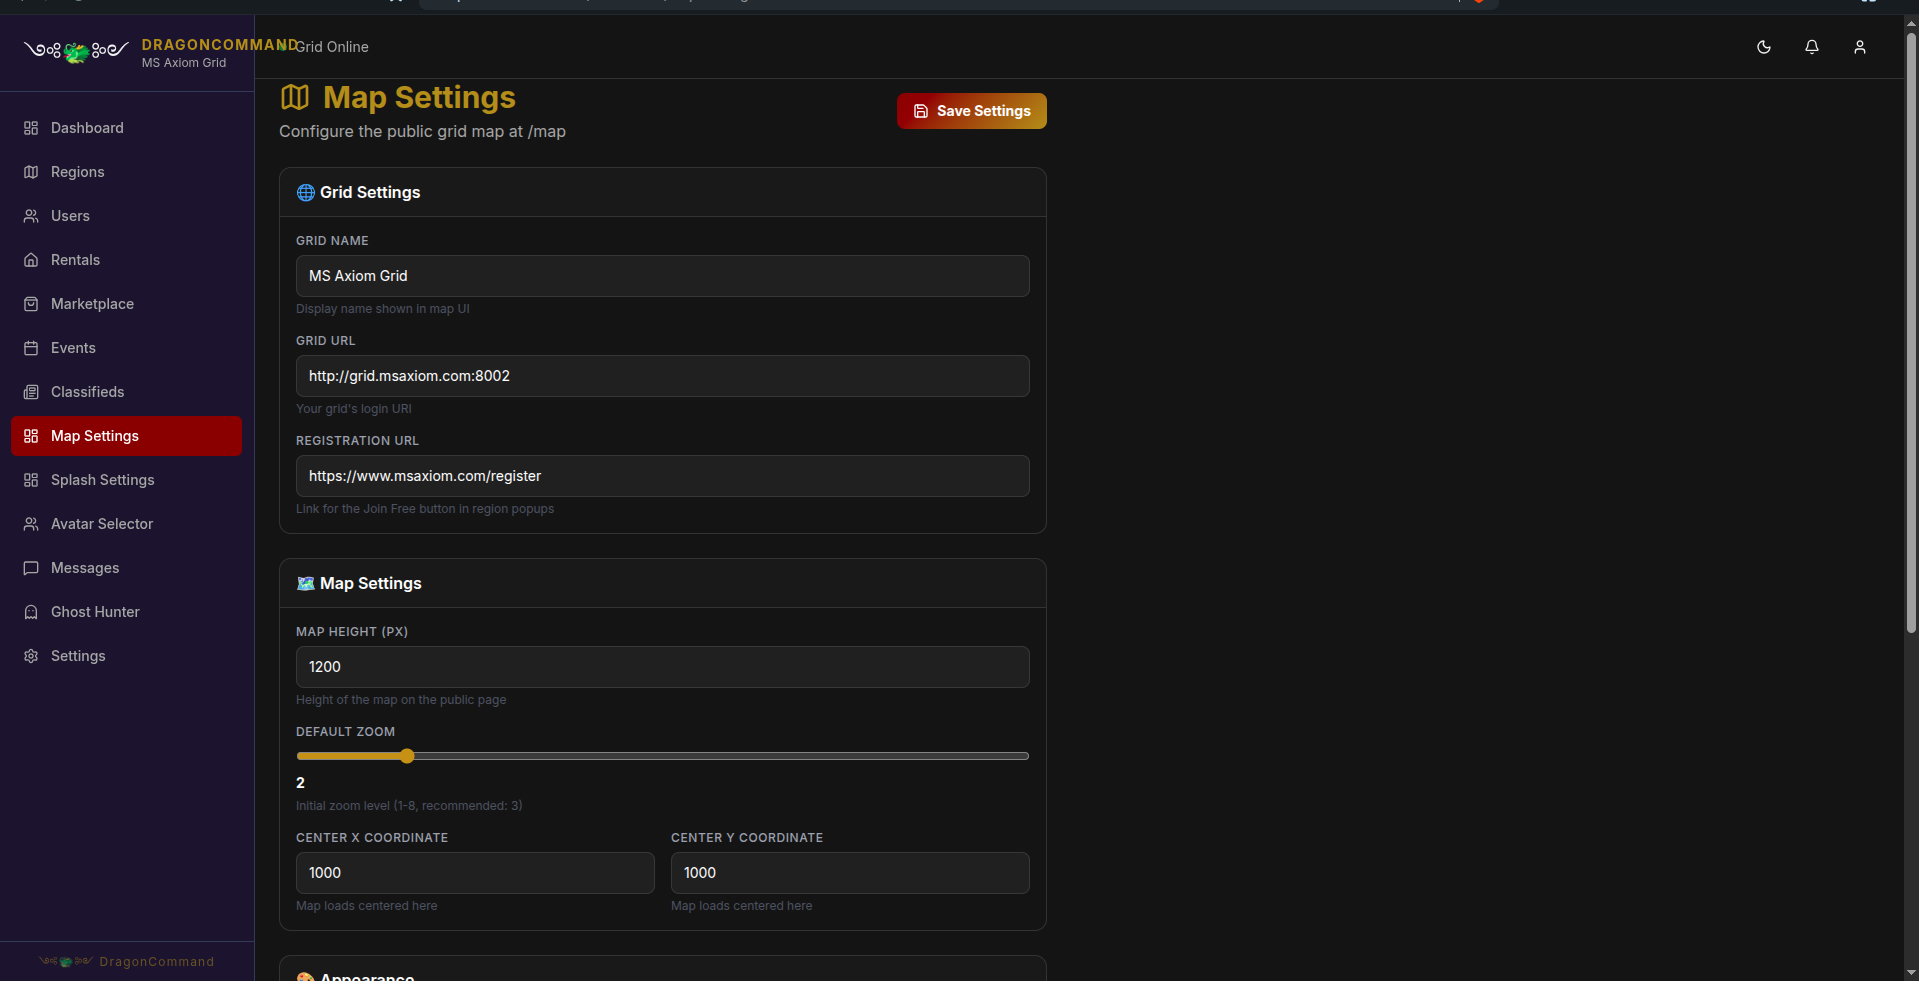This screenshot has width=1919, height=981.
Task: Click the Grid Online status text
Action: pyautogui.click(x=332, y=47)
